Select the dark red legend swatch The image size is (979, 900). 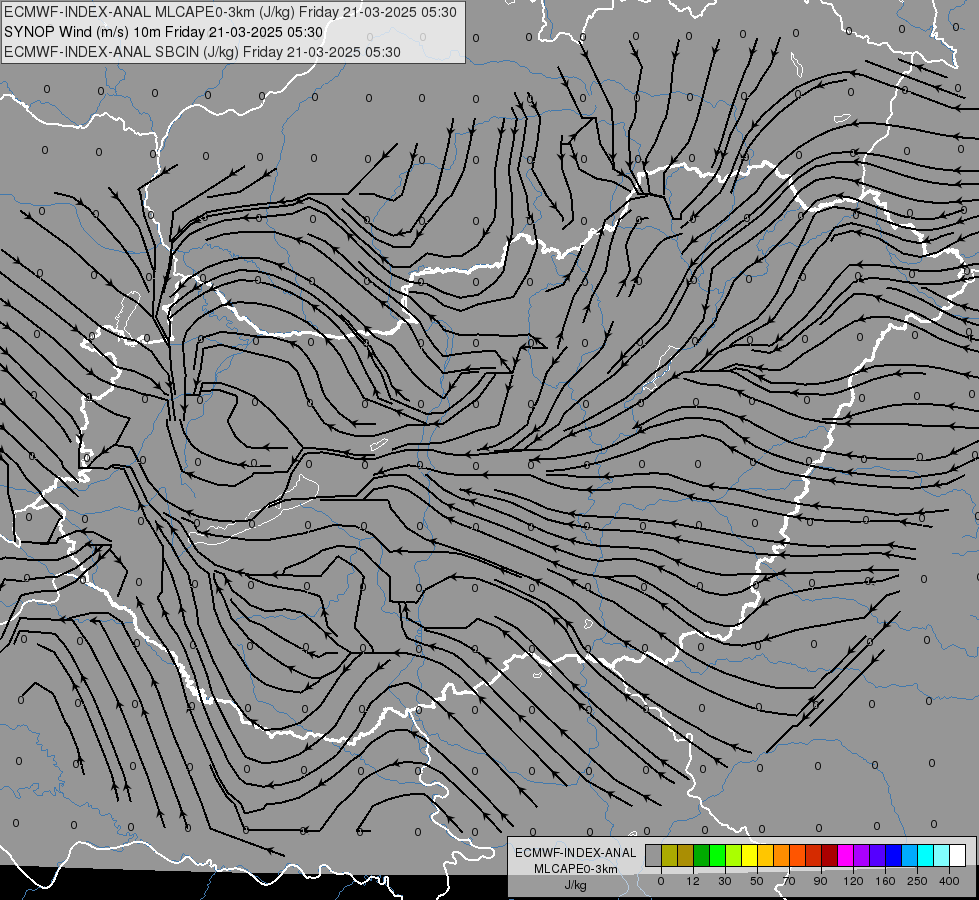830,855
